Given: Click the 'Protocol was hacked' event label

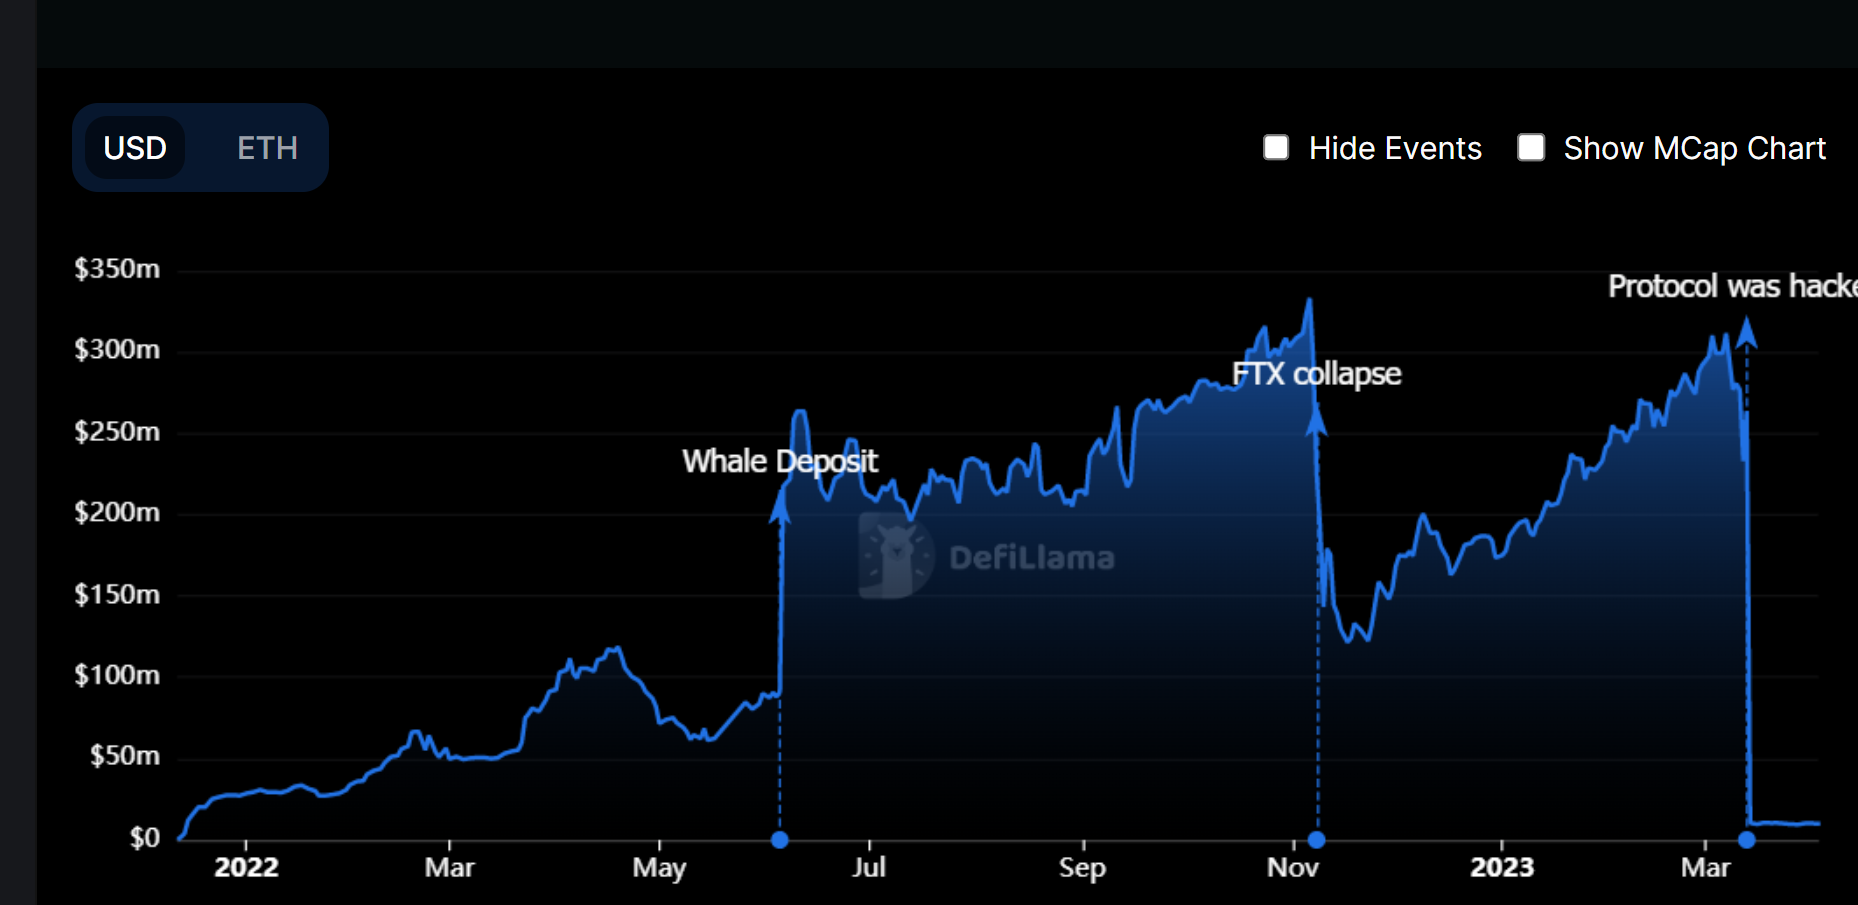Looking at the screenshot, I should 1733,286.
